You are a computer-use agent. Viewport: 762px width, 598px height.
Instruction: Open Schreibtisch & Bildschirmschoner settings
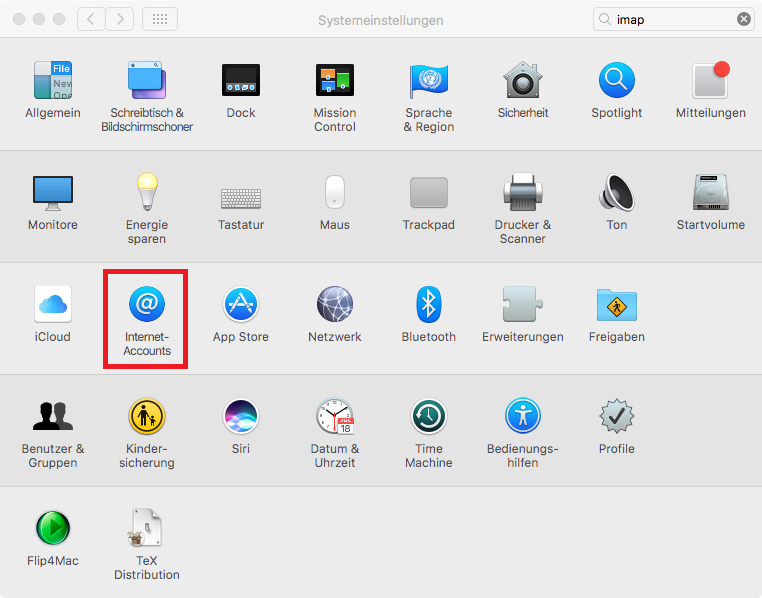point(147,80)
